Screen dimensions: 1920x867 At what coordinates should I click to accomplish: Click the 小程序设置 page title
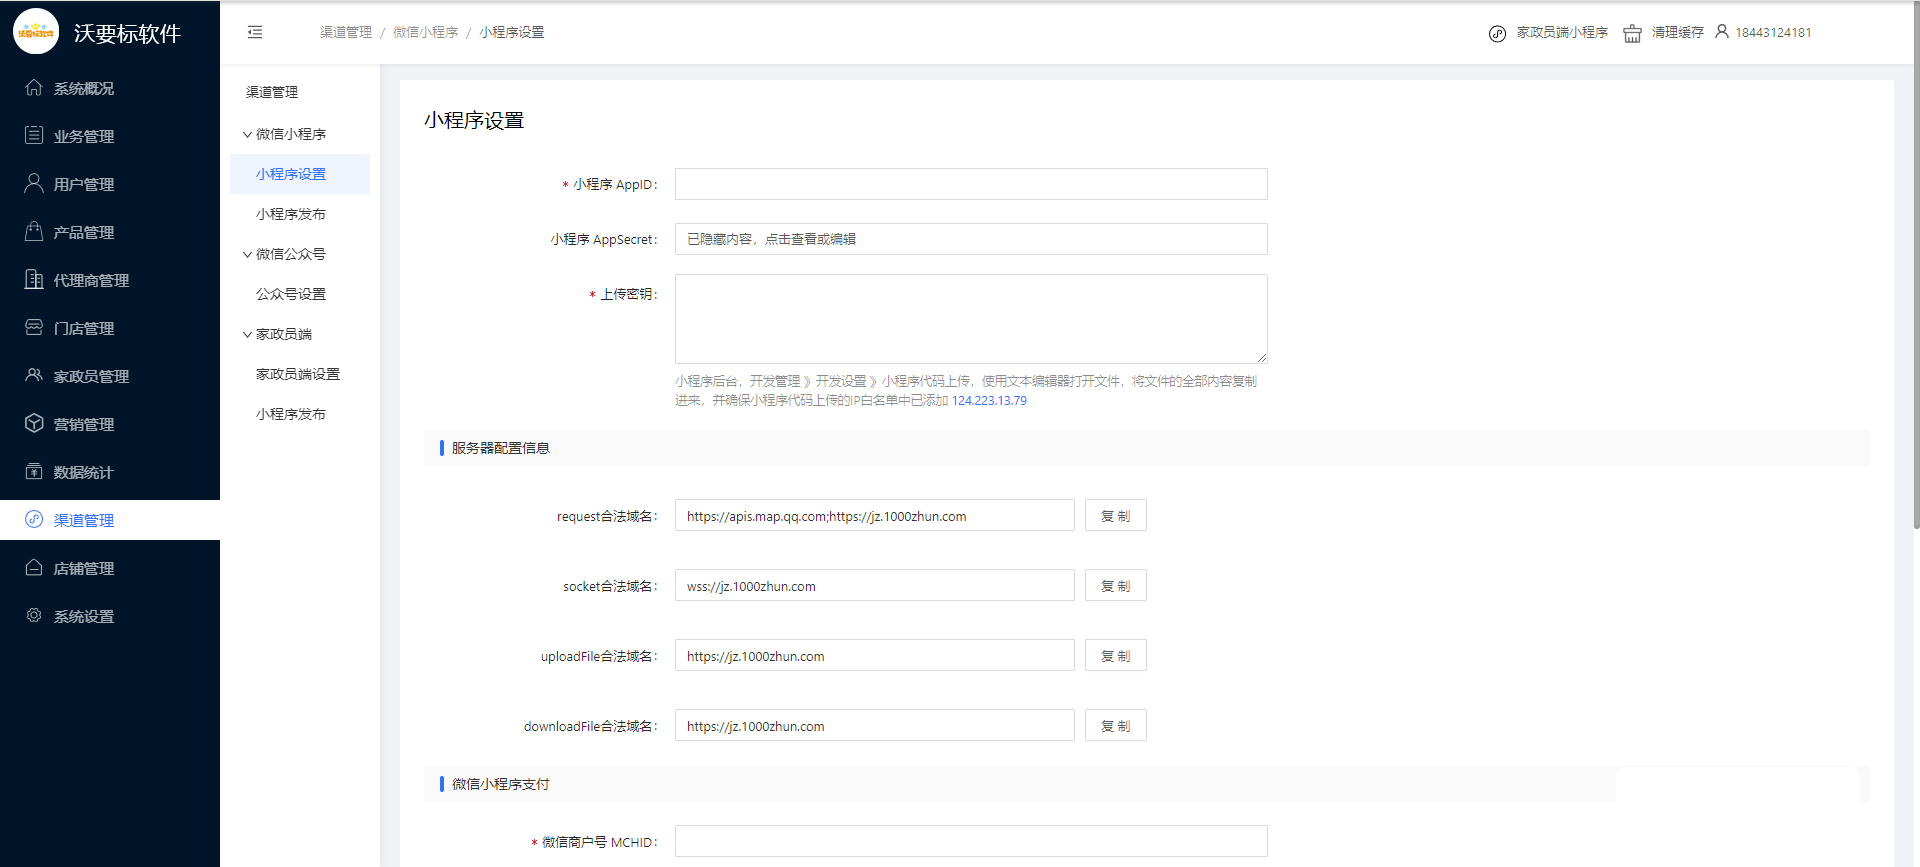tap(474, 120)
